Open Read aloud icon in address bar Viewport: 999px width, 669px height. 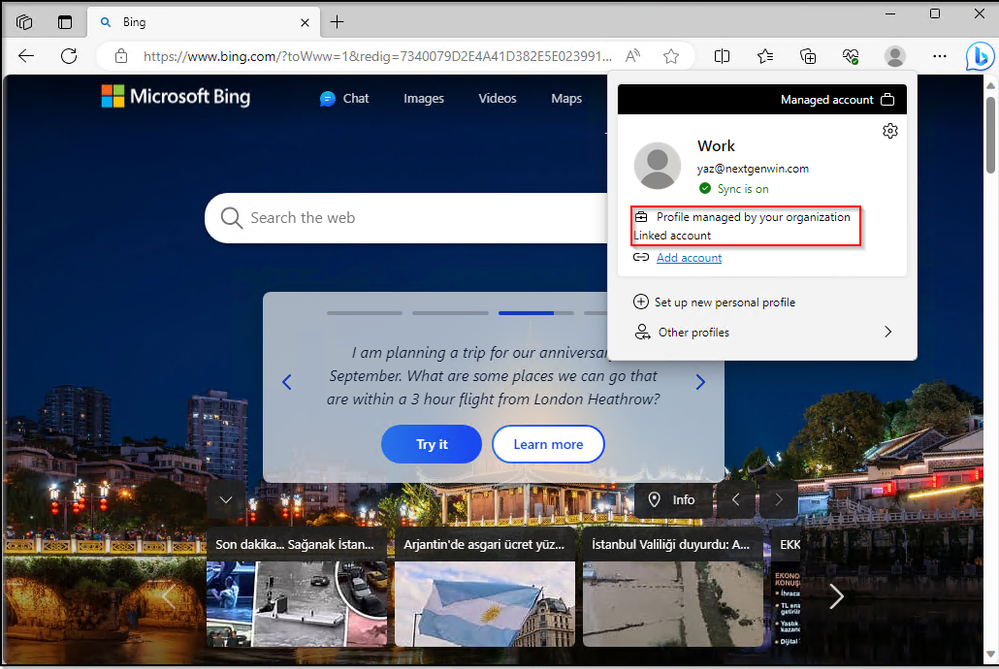coord(633,56)
